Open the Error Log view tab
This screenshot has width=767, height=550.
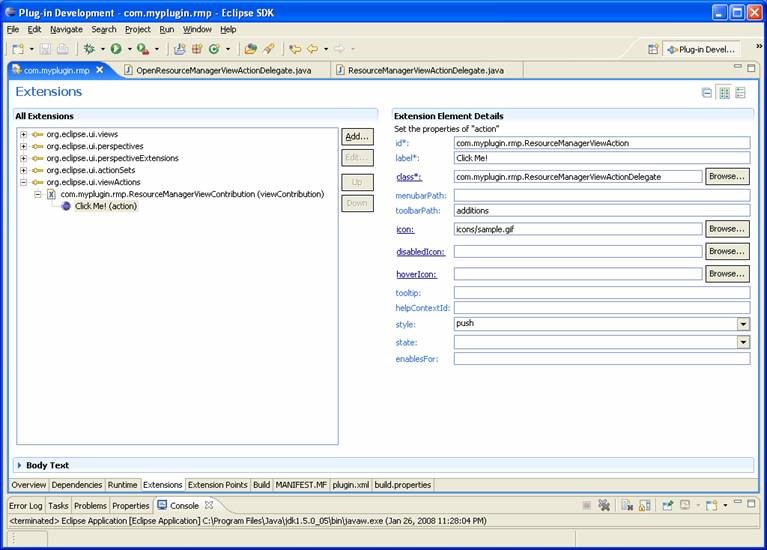[x=26, y=505]
